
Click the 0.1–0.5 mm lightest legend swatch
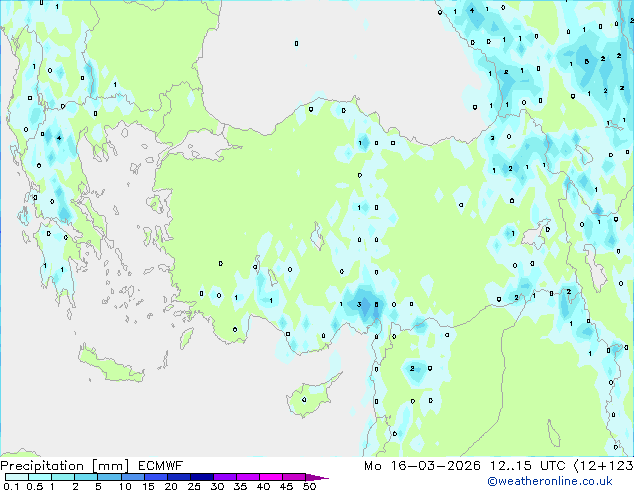point(17,477)
